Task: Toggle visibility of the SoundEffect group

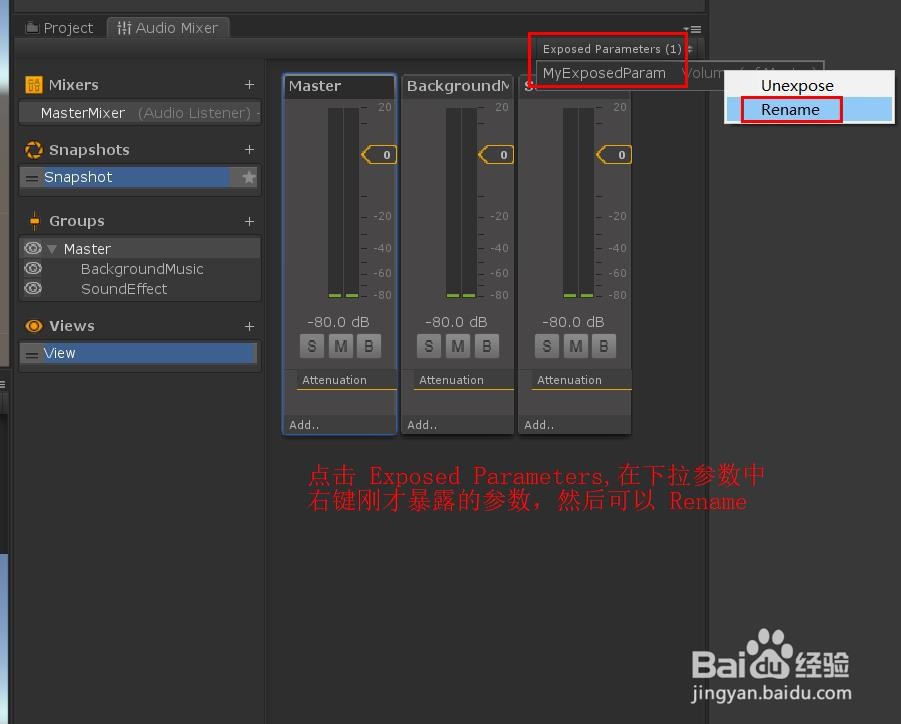Action: (x=33, y=287)
